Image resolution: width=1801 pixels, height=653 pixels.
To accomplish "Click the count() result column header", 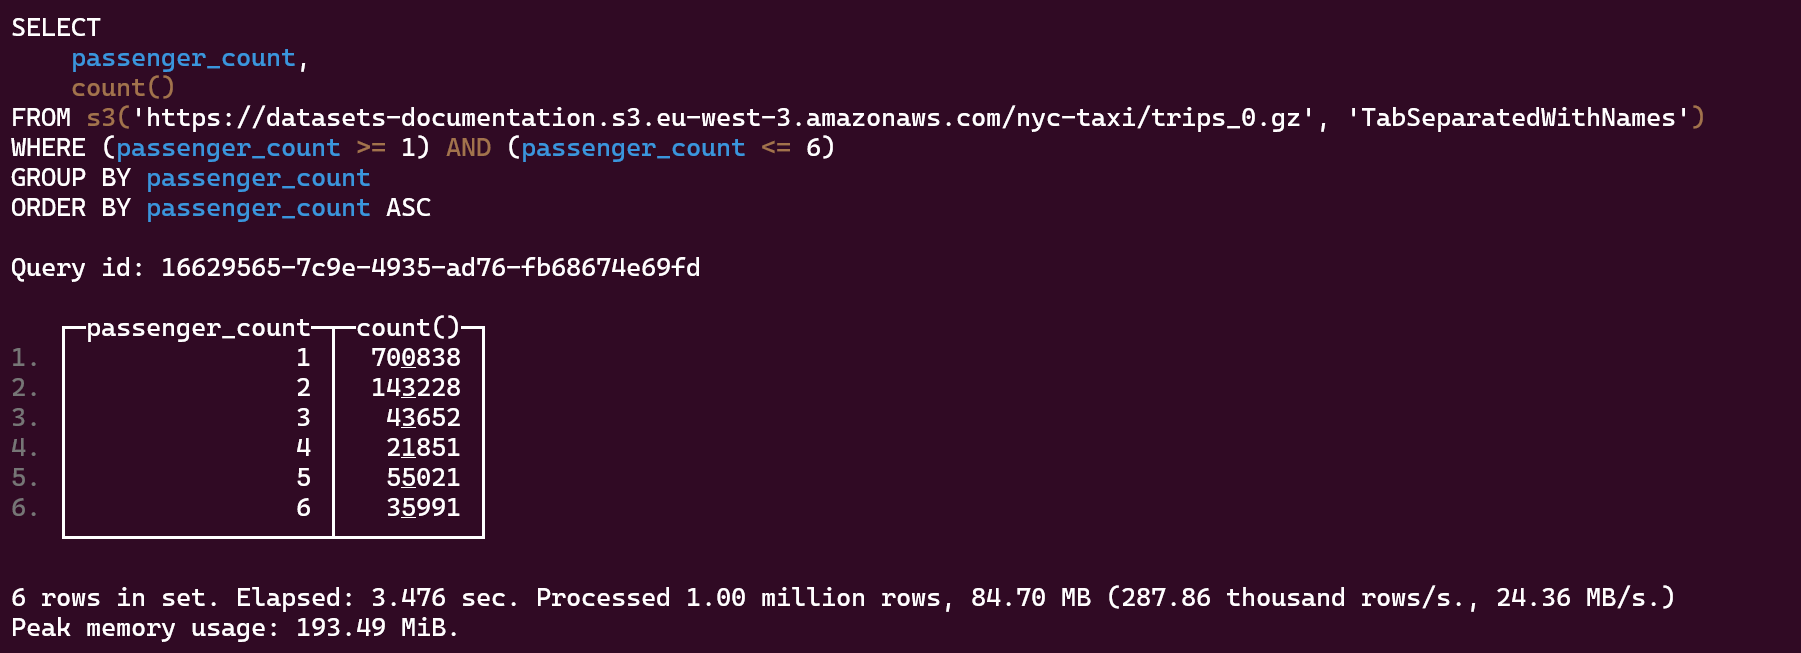I will click(x=408, y=328).
